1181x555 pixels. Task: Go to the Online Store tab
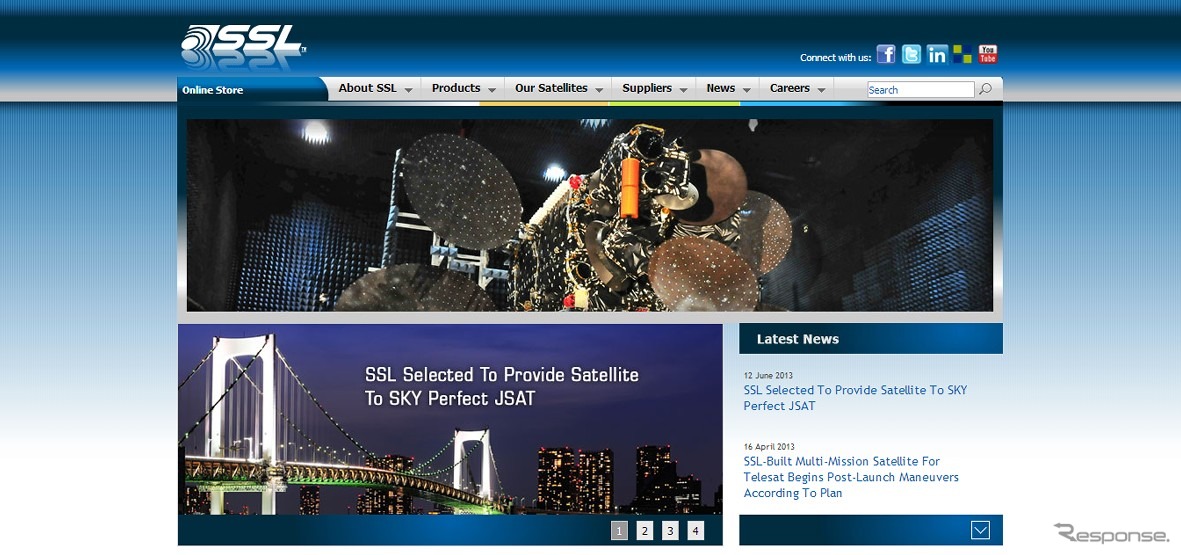(213, 90)
